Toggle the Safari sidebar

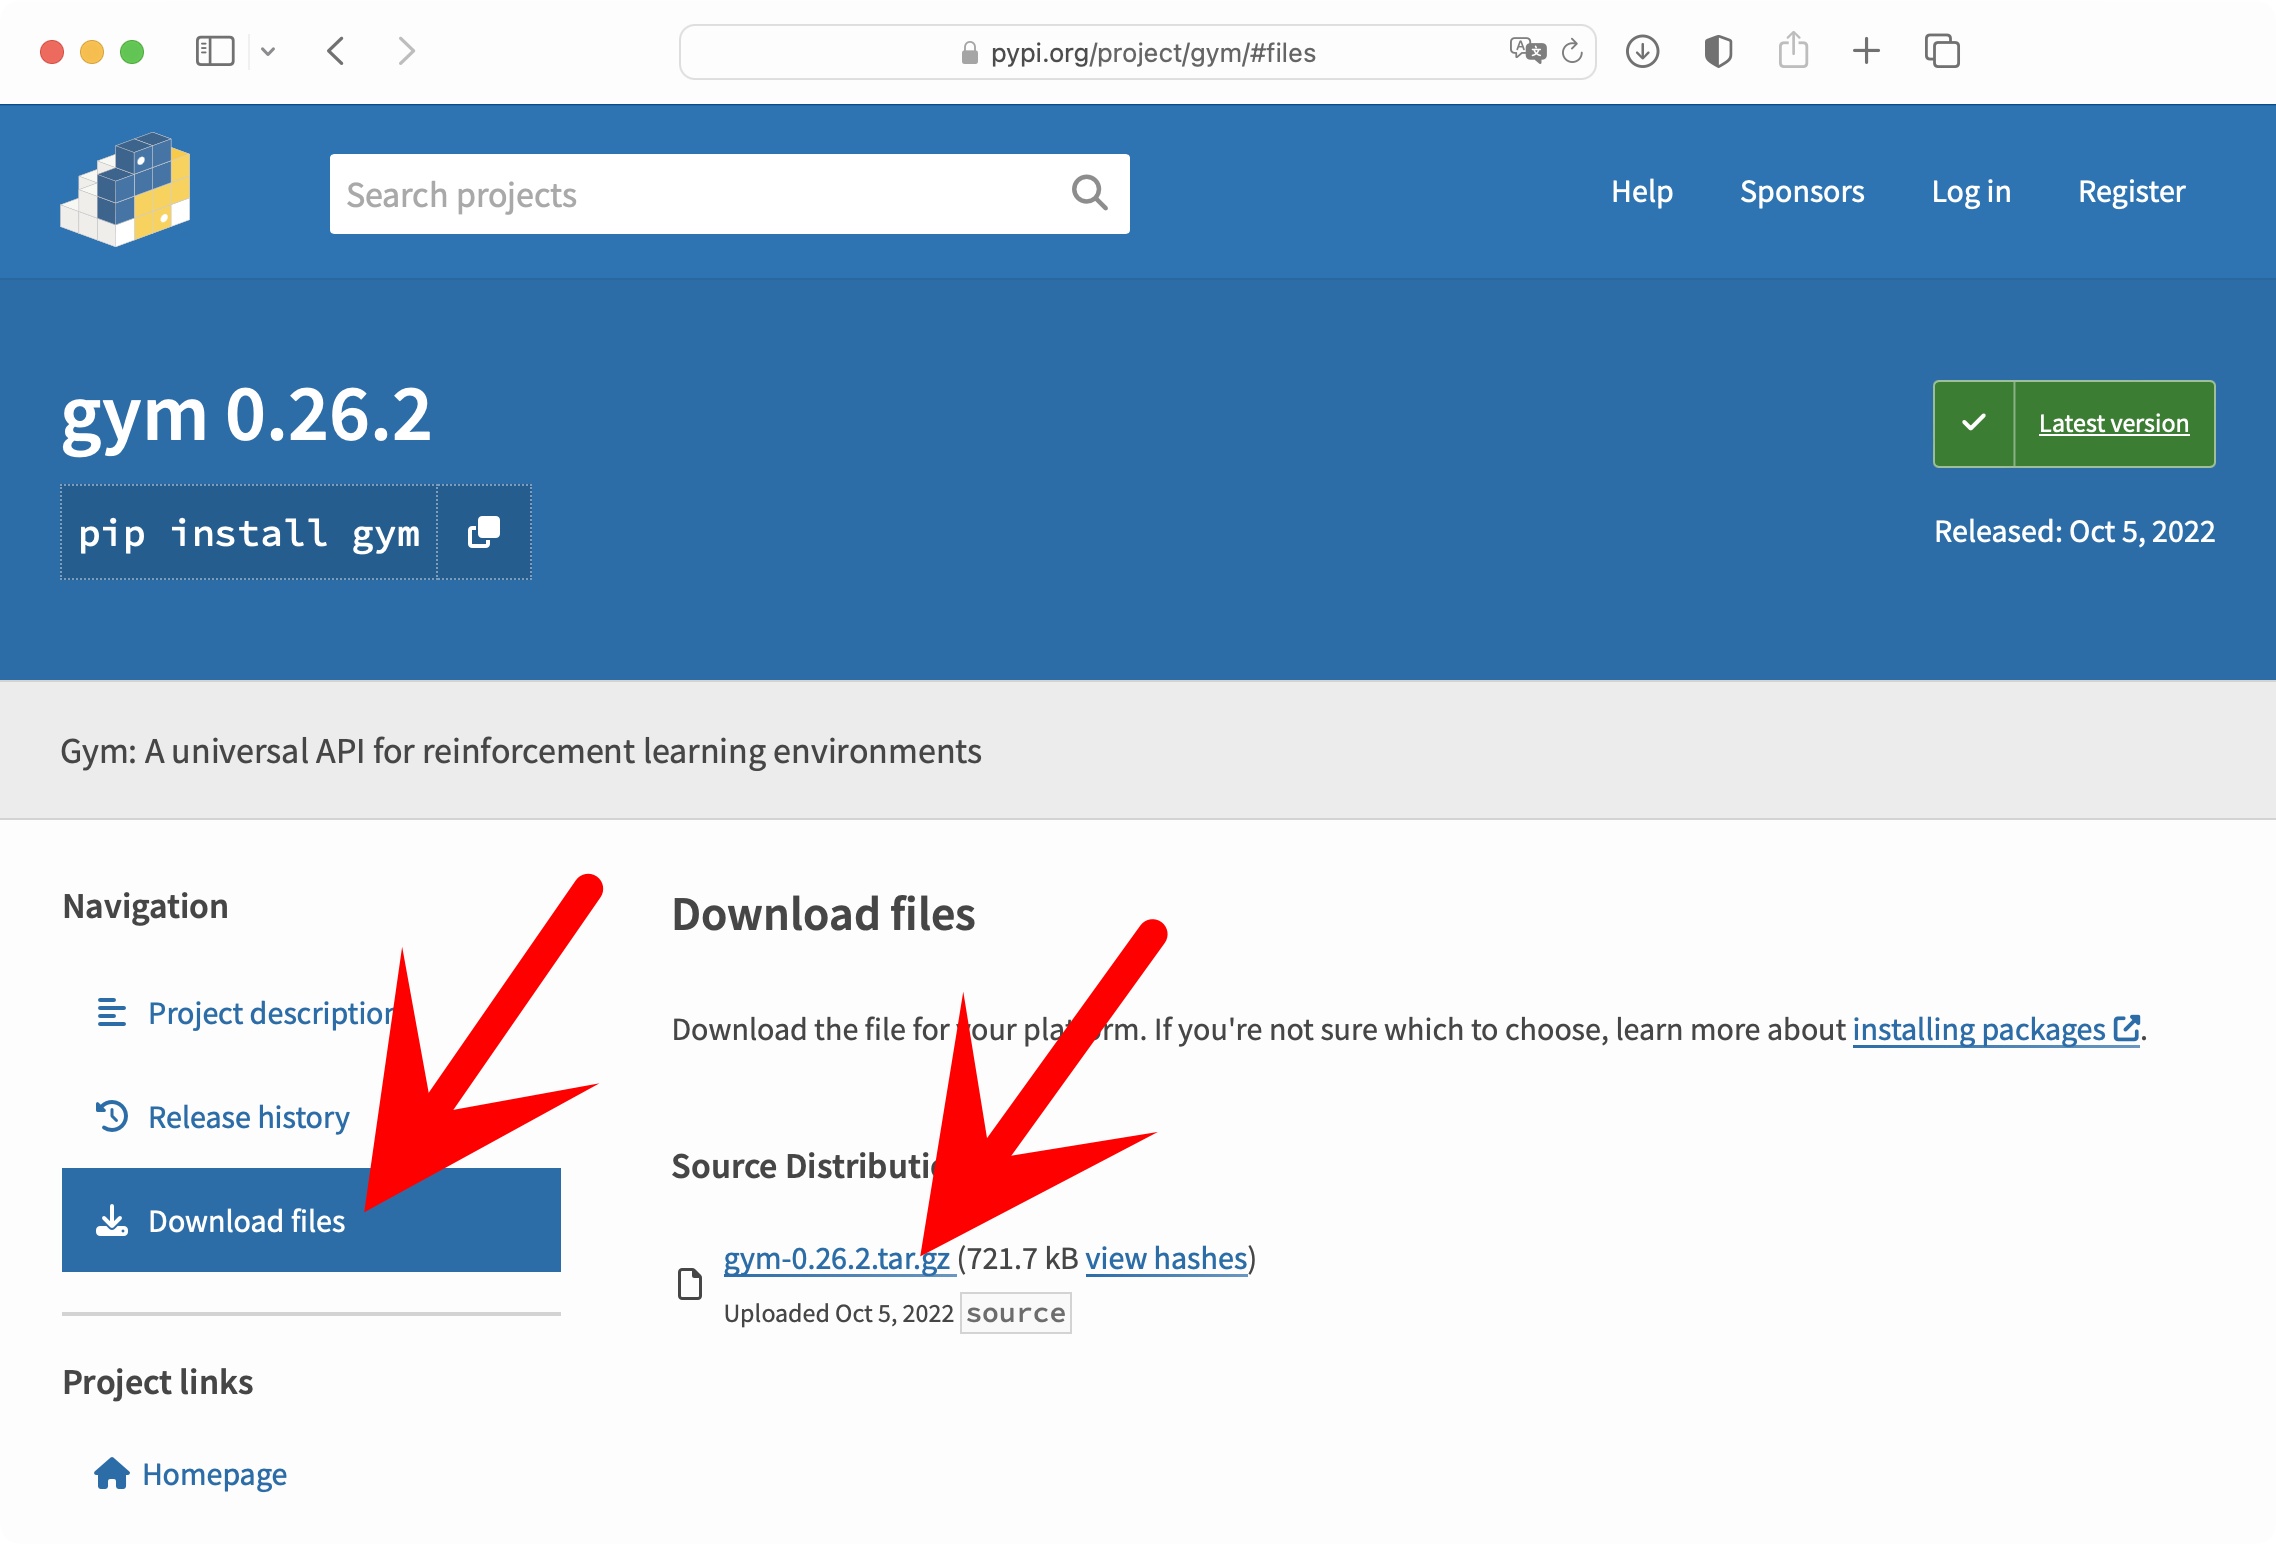coord(215,52)
